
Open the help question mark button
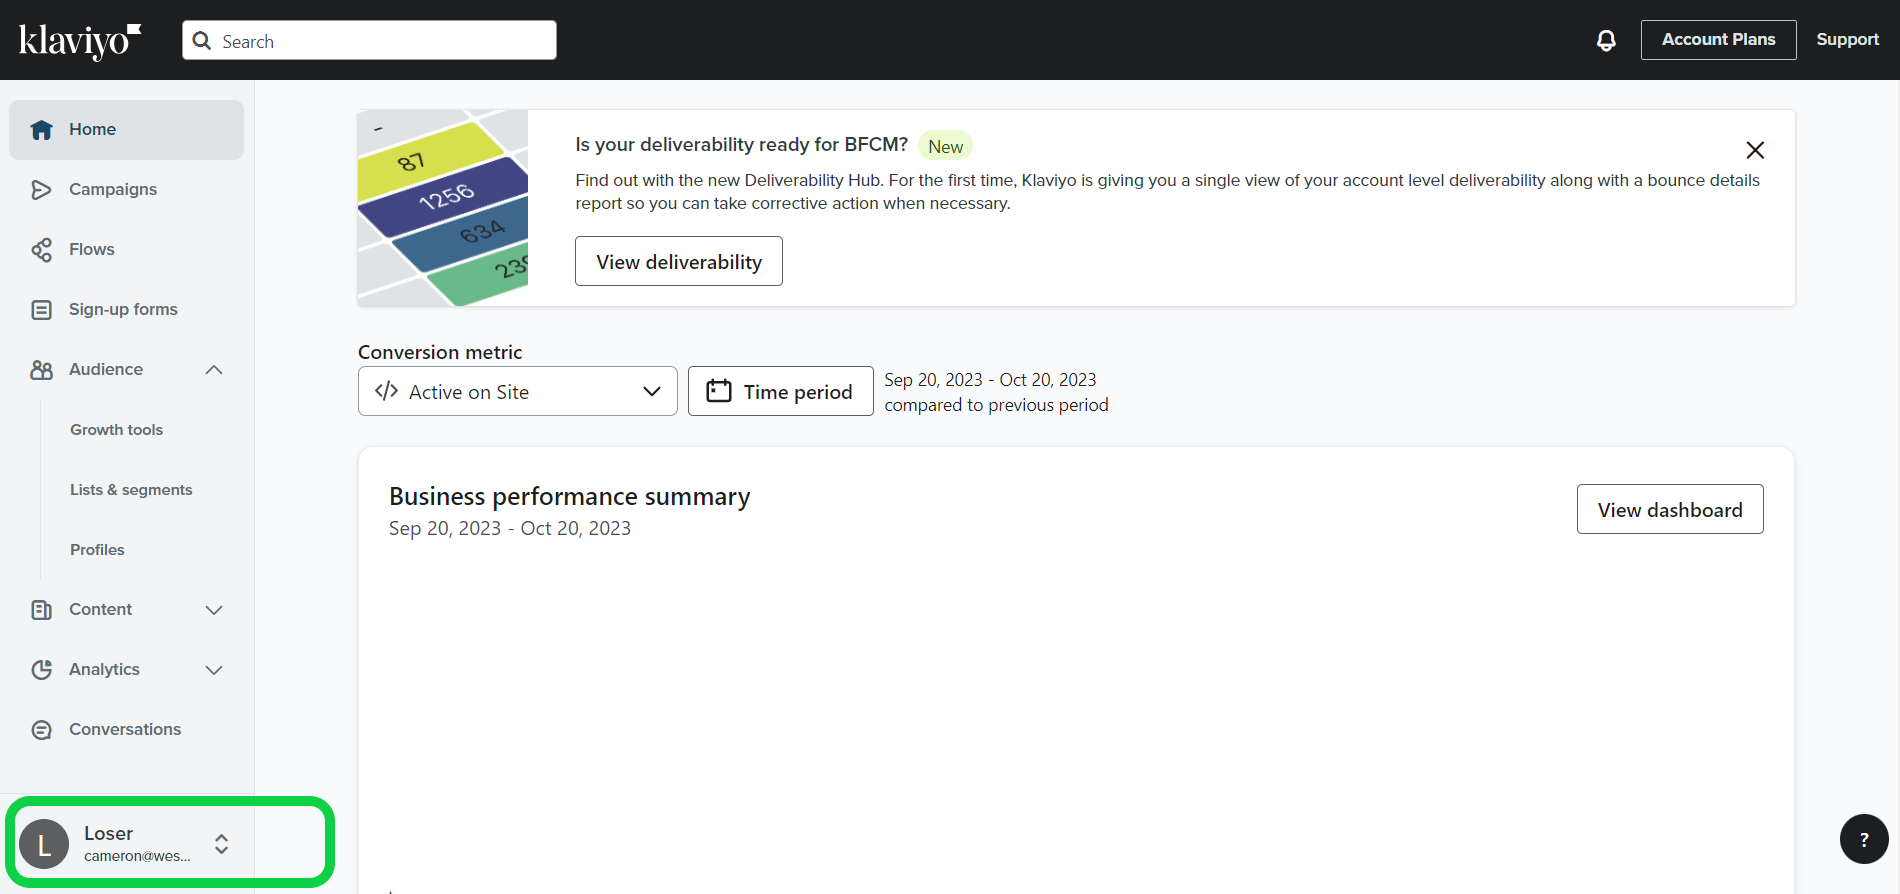tap(1864, 839)
